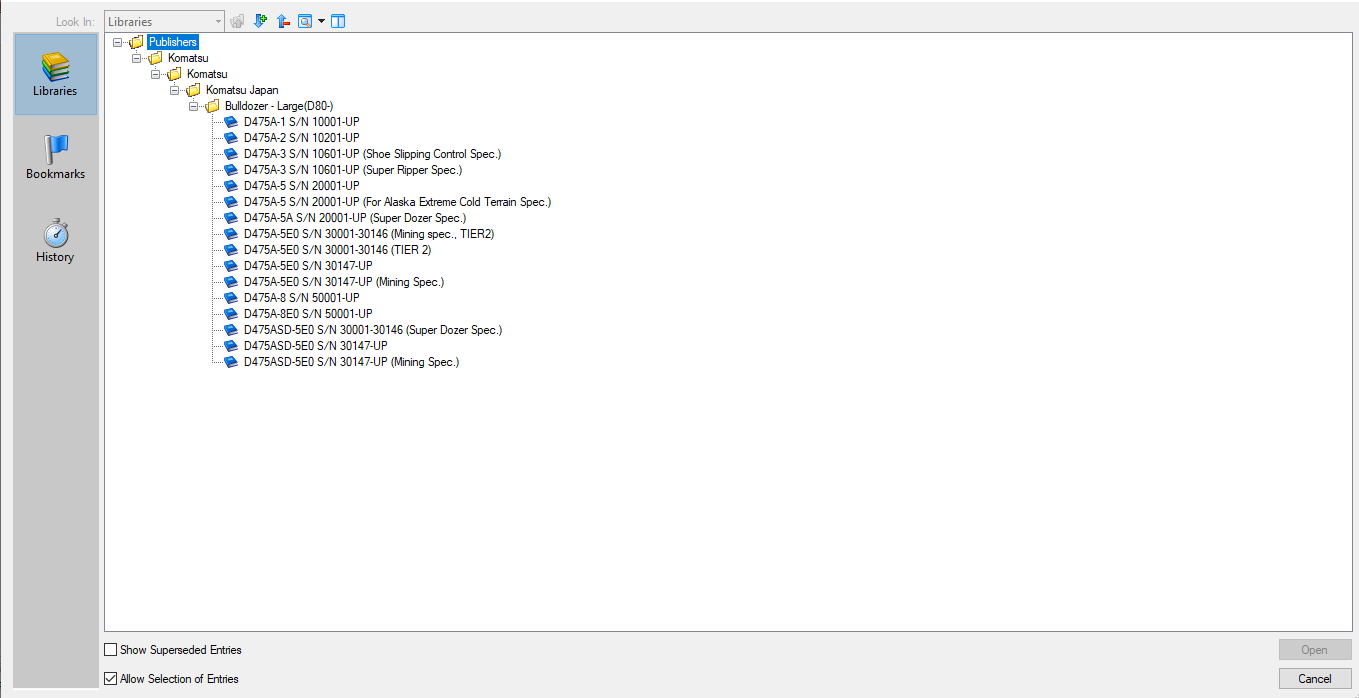Toggle the split pane view icon
The image size is (1359, 698).
(338, 21)
